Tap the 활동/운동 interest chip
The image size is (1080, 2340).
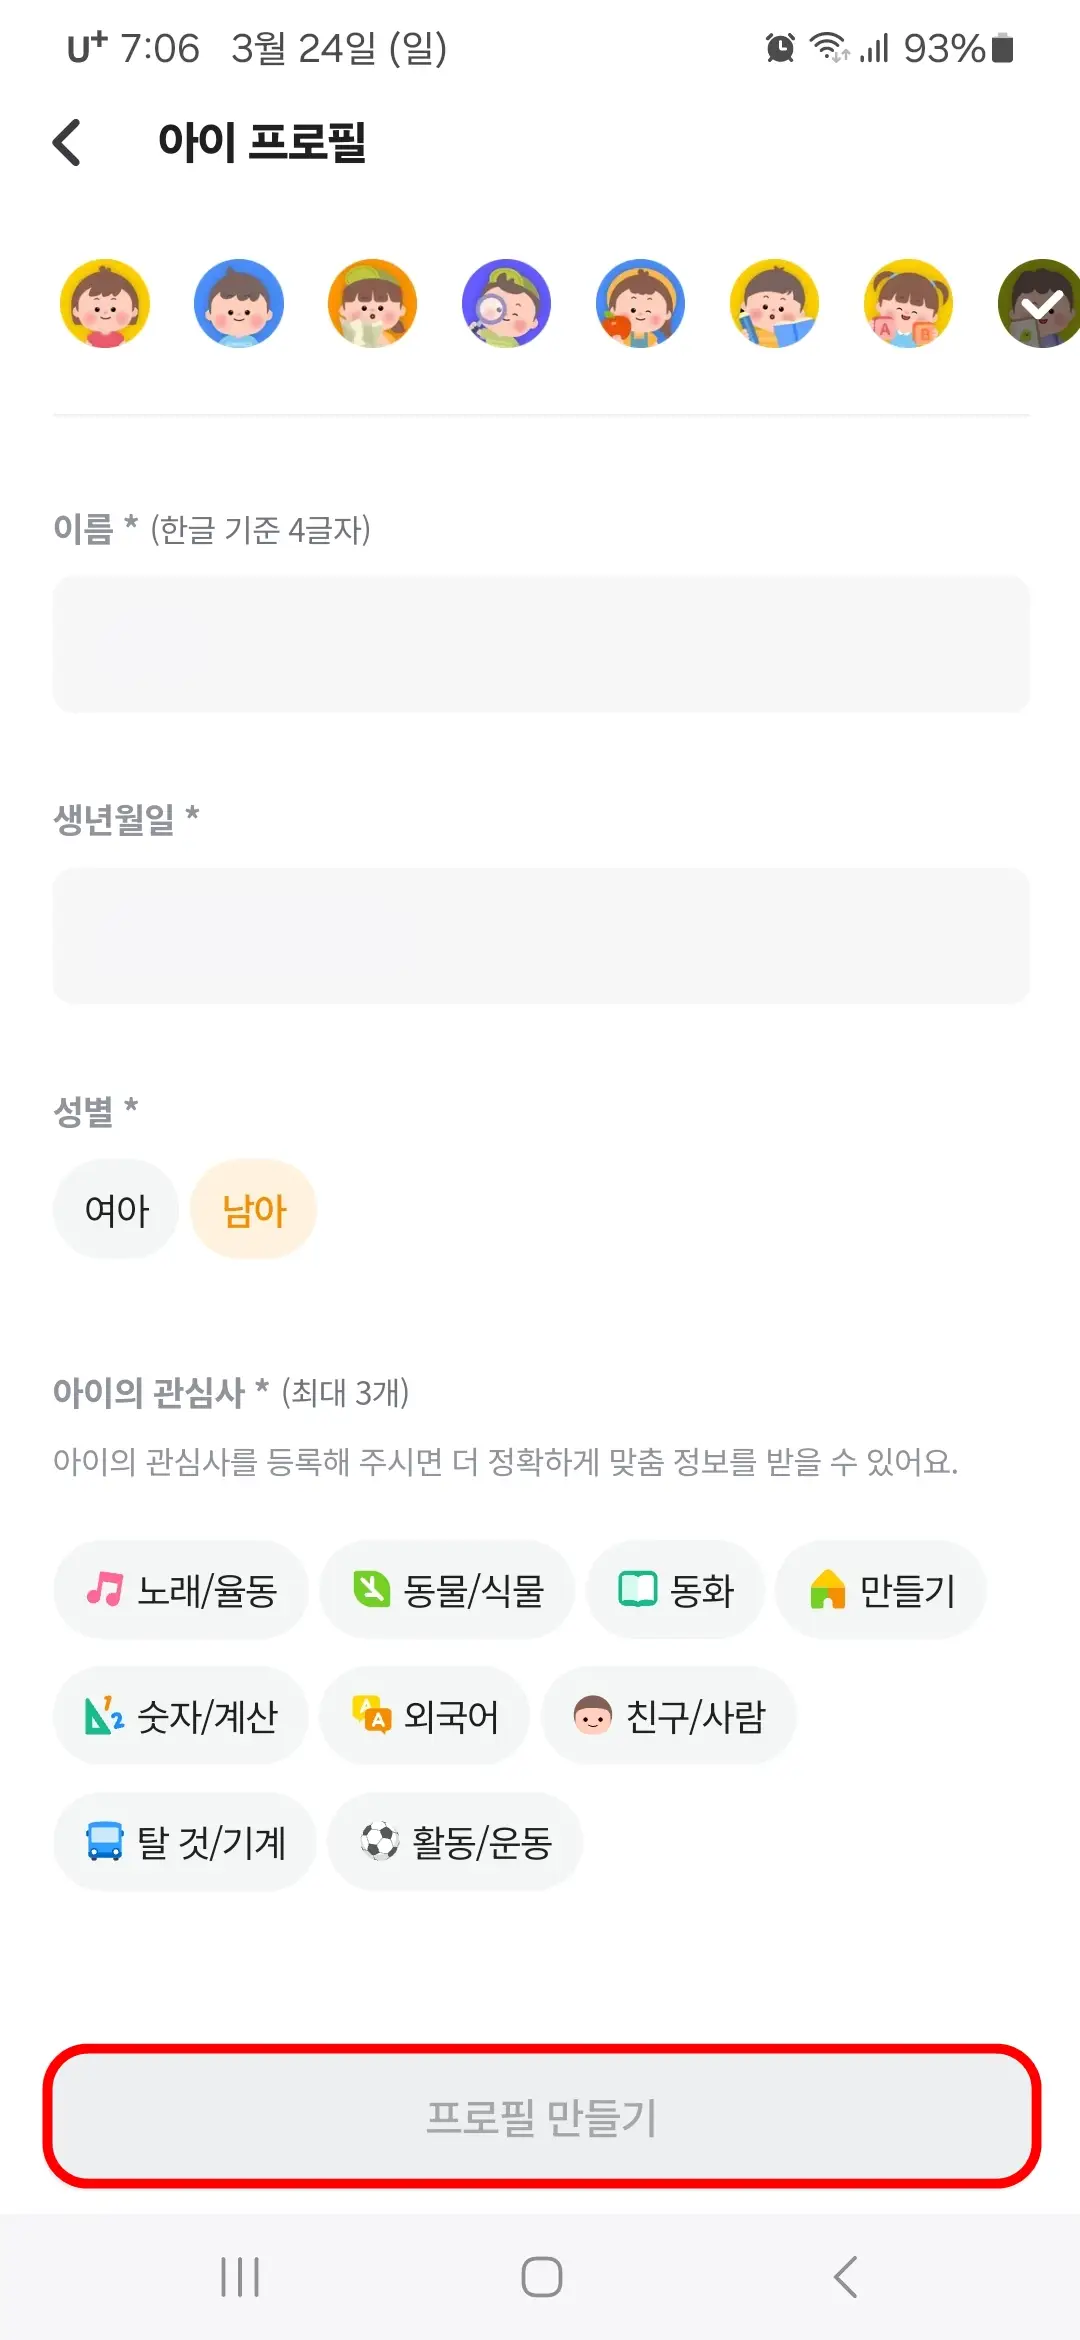pyautogui.click(x=454, y=1842)
